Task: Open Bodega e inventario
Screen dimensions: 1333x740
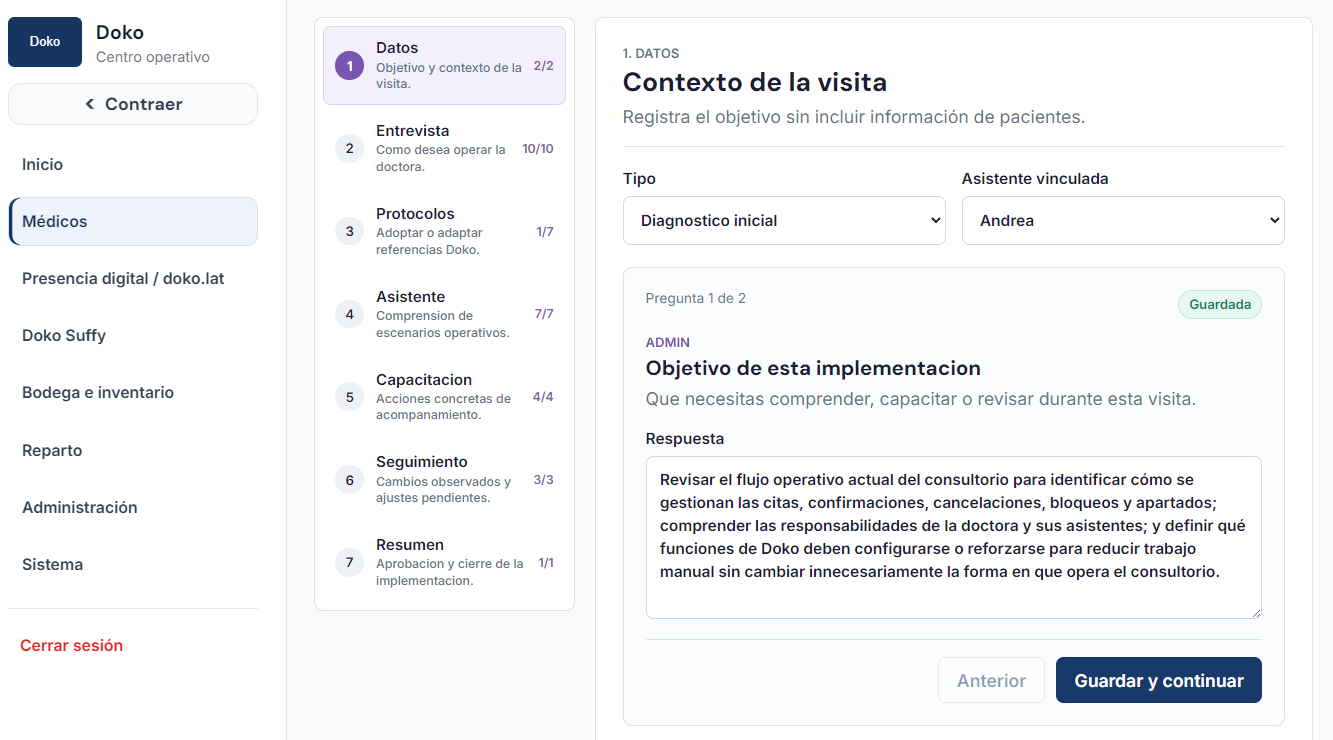Action: click(133, 393)
